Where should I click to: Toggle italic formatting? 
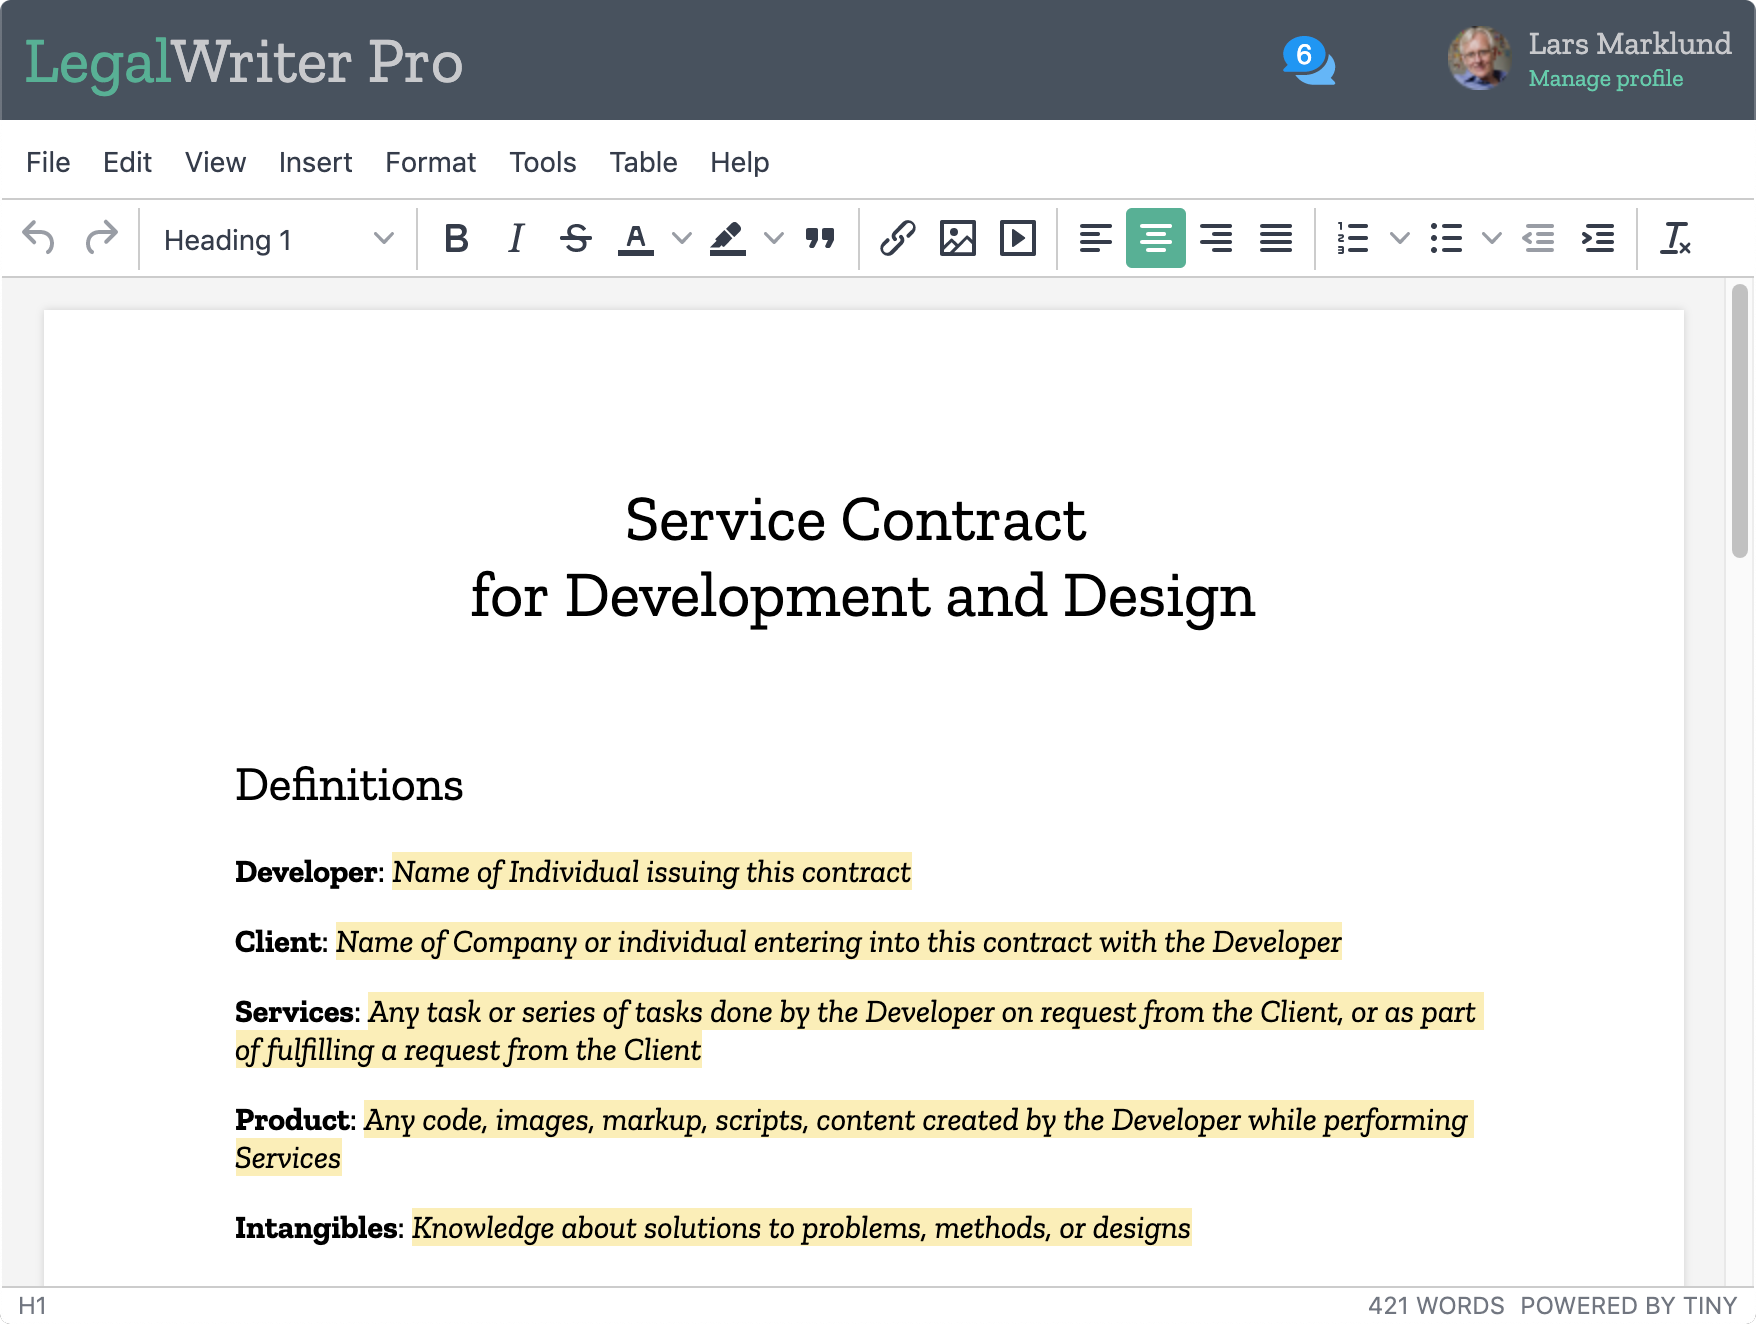point(516,238)
